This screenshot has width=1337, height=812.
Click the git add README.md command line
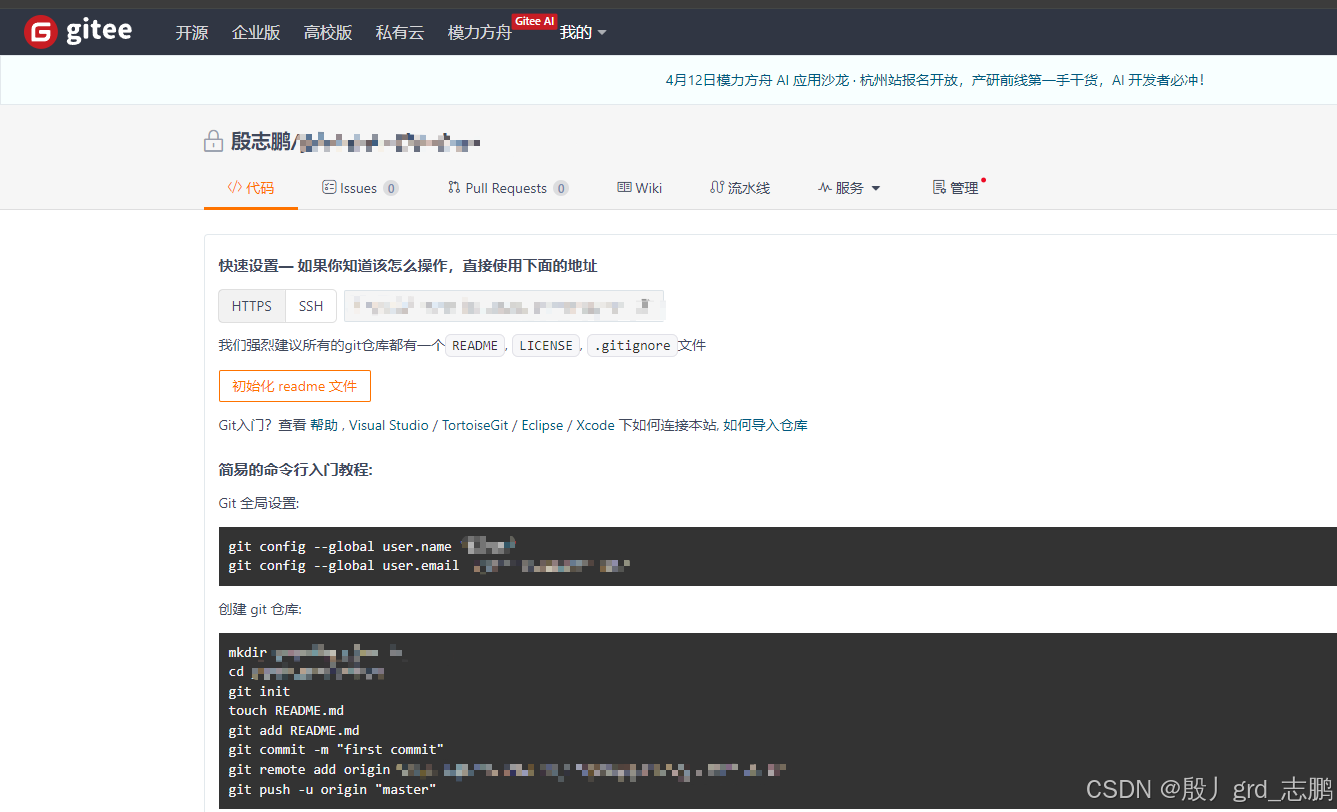(294, 731)
